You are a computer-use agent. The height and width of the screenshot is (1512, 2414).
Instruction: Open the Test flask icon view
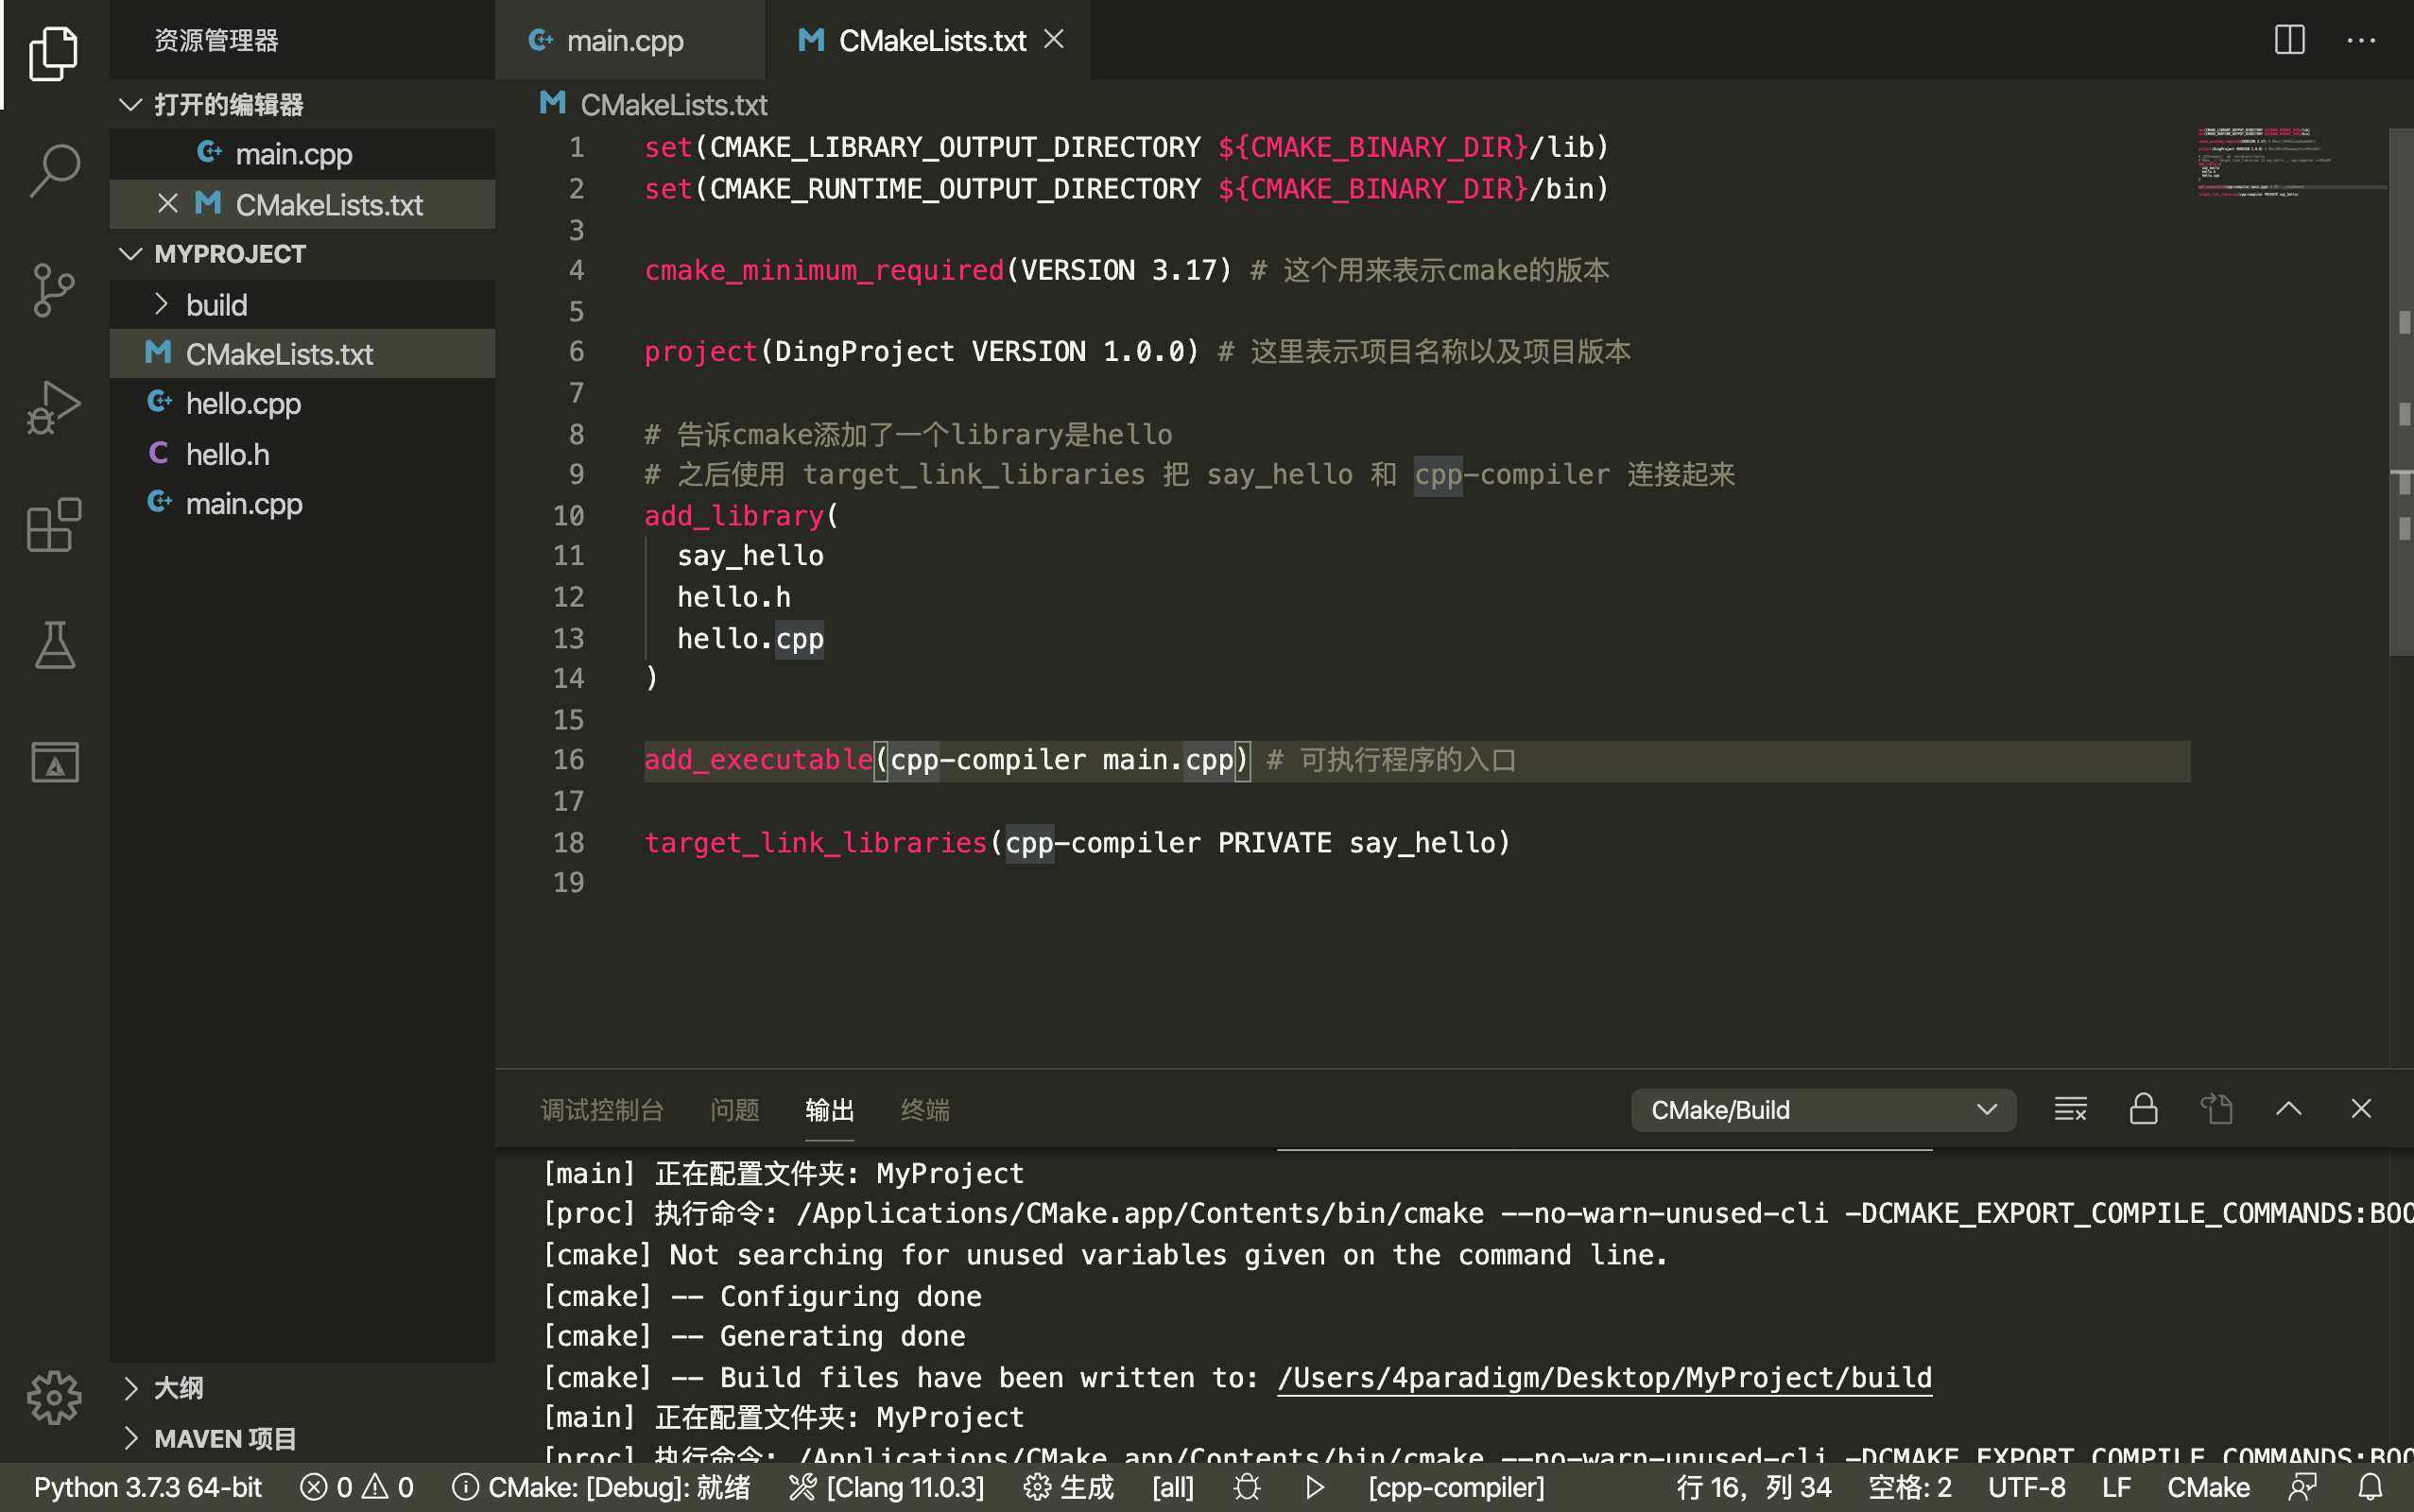(54, 644)
